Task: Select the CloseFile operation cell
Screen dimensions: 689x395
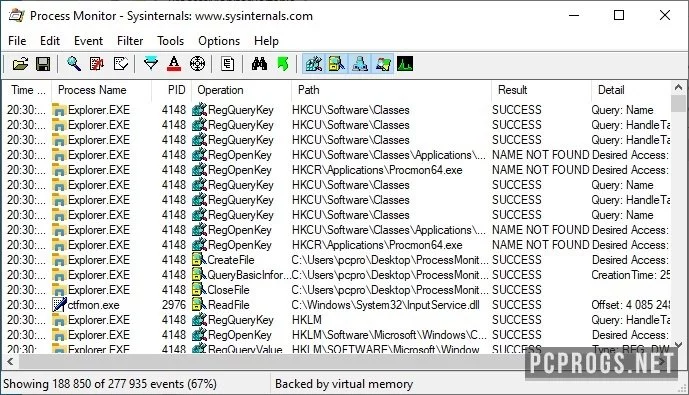Action: [228, 290]
